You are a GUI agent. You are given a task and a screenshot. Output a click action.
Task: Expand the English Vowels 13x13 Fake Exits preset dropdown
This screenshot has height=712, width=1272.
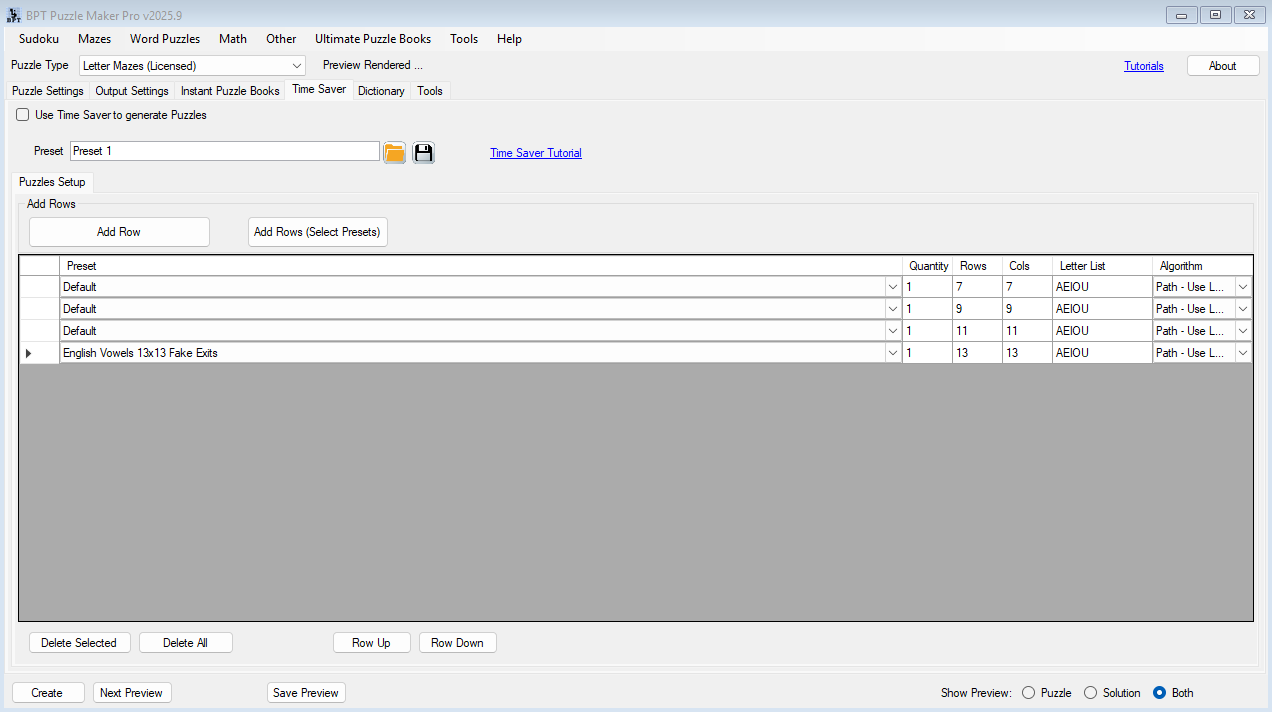892,353
